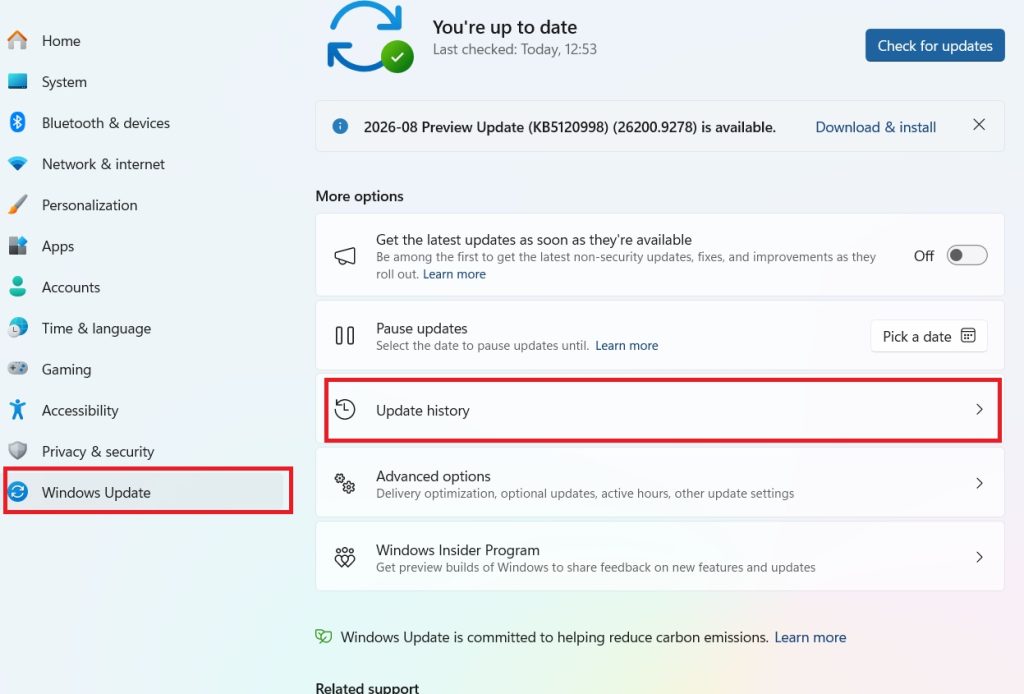Click the Windows Update sync icon in sidebar
Viewport: 1024px width, 694px height.
click(x=18, y=492)
